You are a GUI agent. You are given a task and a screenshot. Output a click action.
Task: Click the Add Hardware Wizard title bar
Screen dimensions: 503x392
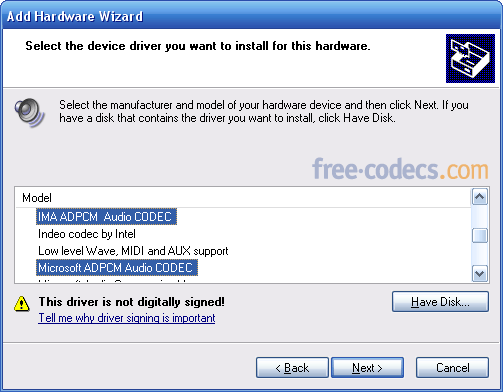click(x=251, y=16)
